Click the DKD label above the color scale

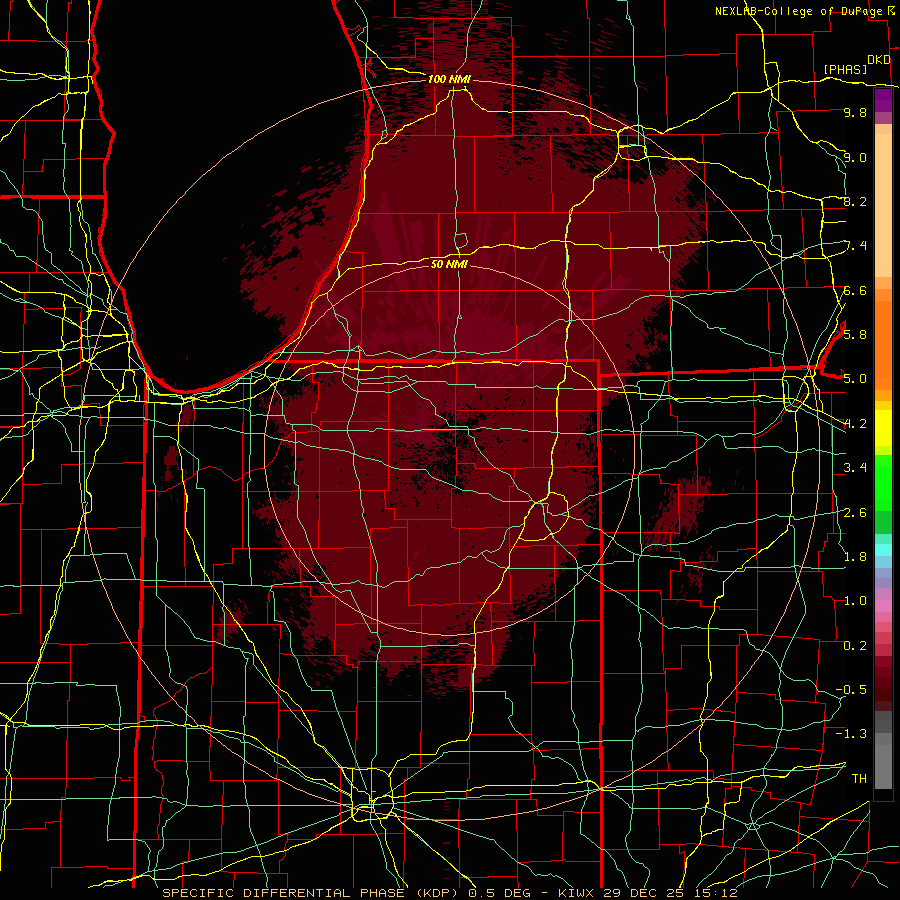click(878, 60)
